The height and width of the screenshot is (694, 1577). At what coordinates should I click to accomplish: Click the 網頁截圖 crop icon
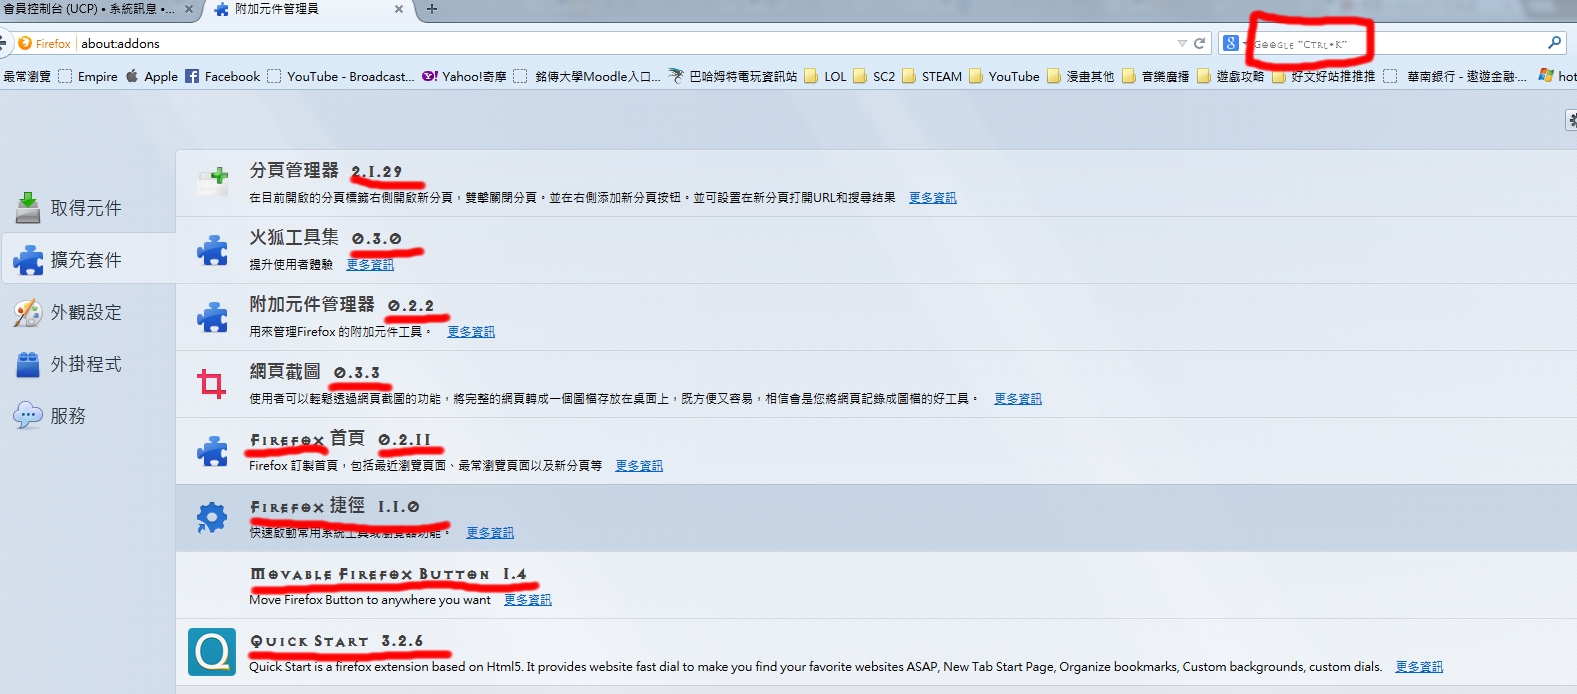(212, 383)
